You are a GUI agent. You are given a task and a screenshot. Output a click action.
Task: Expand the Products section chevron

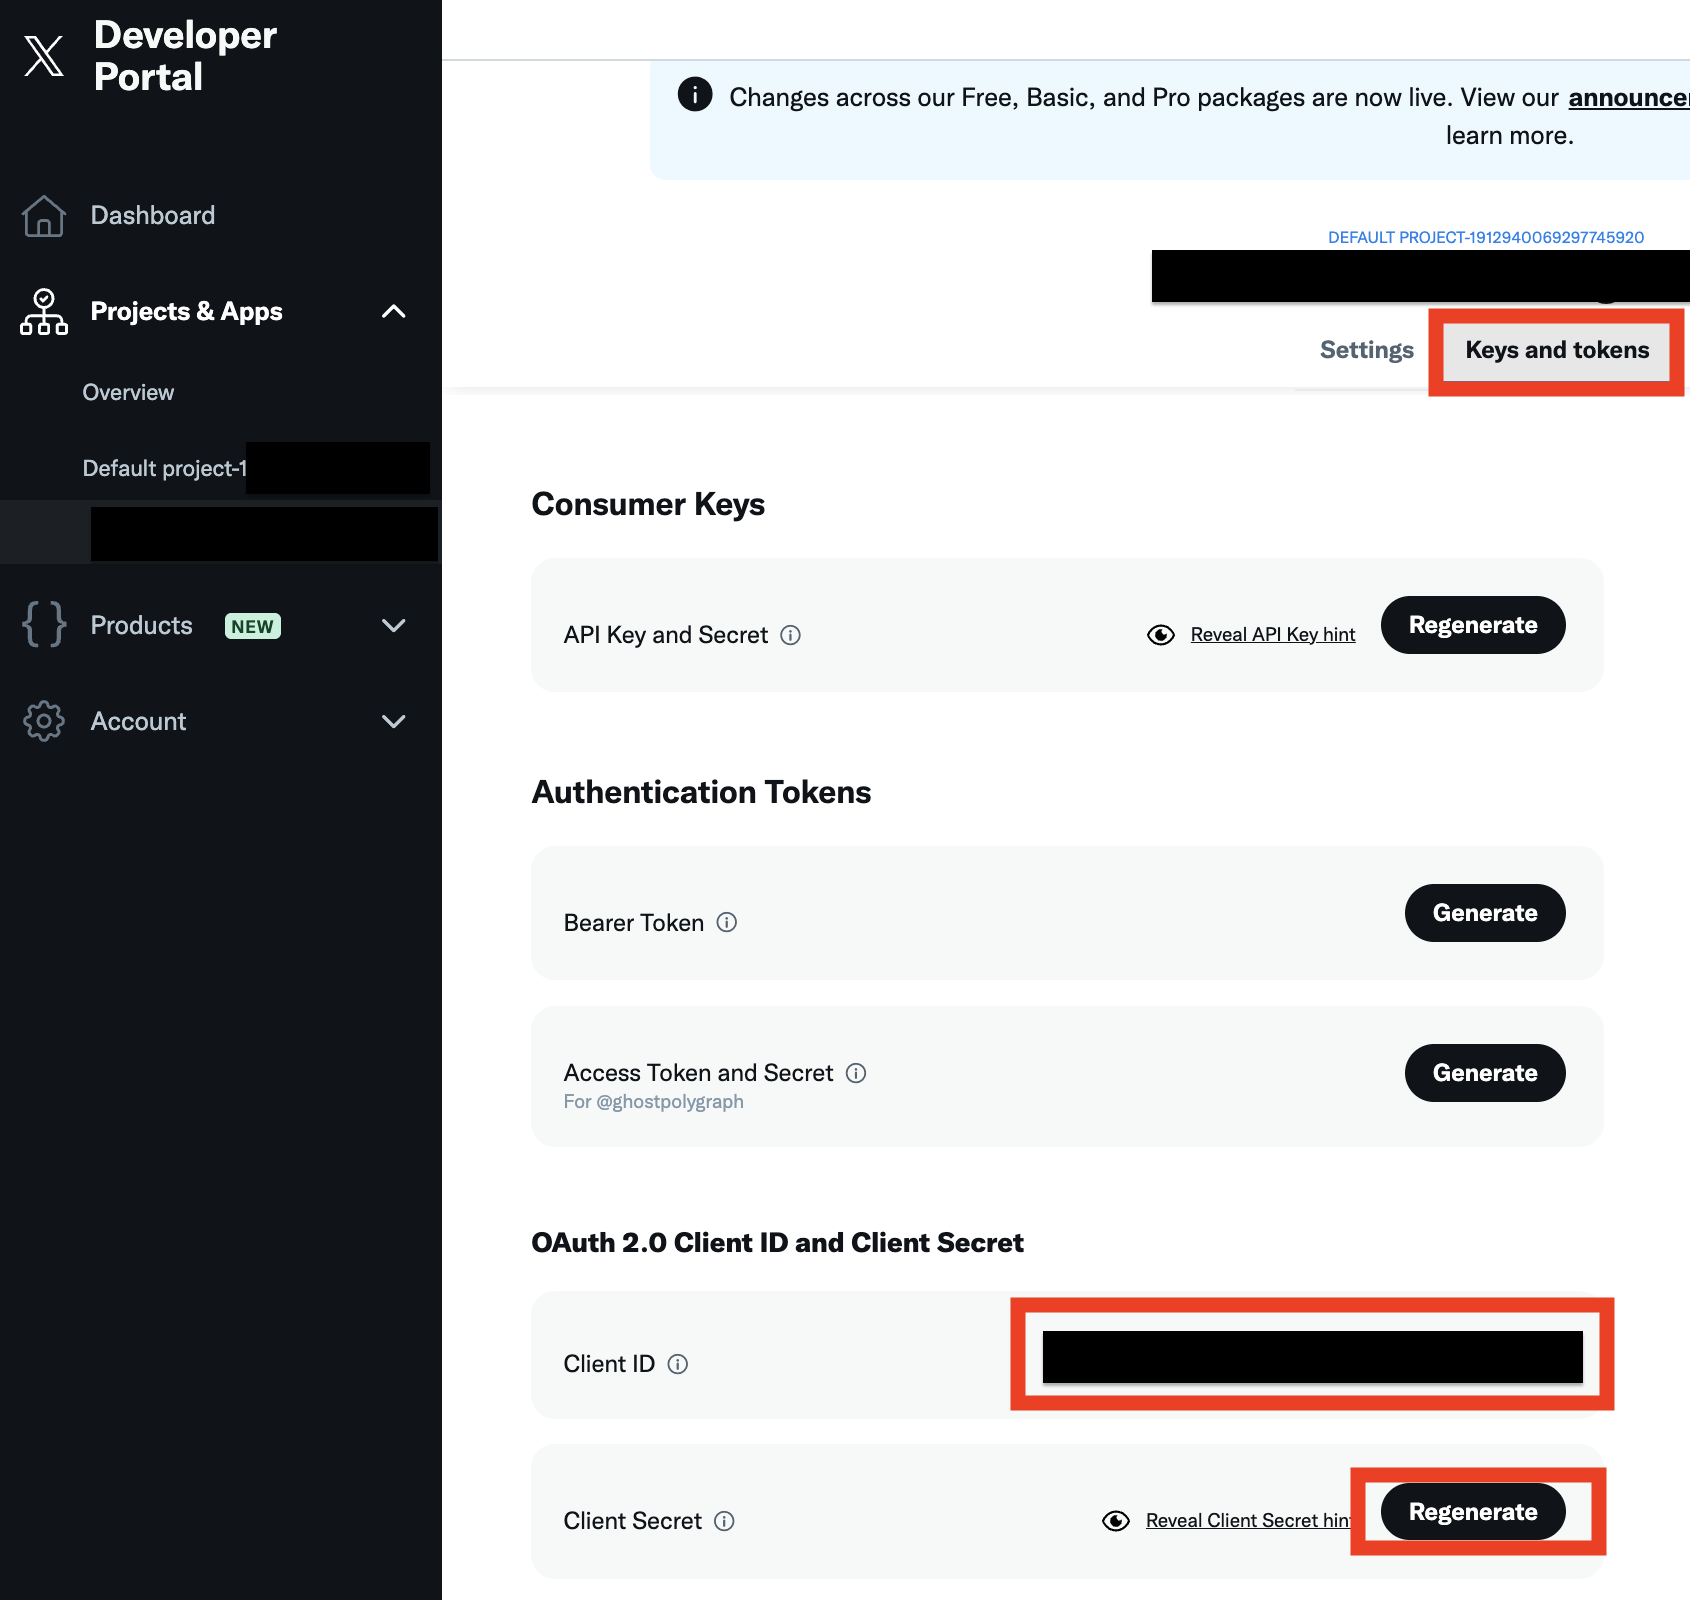(394, 625)
